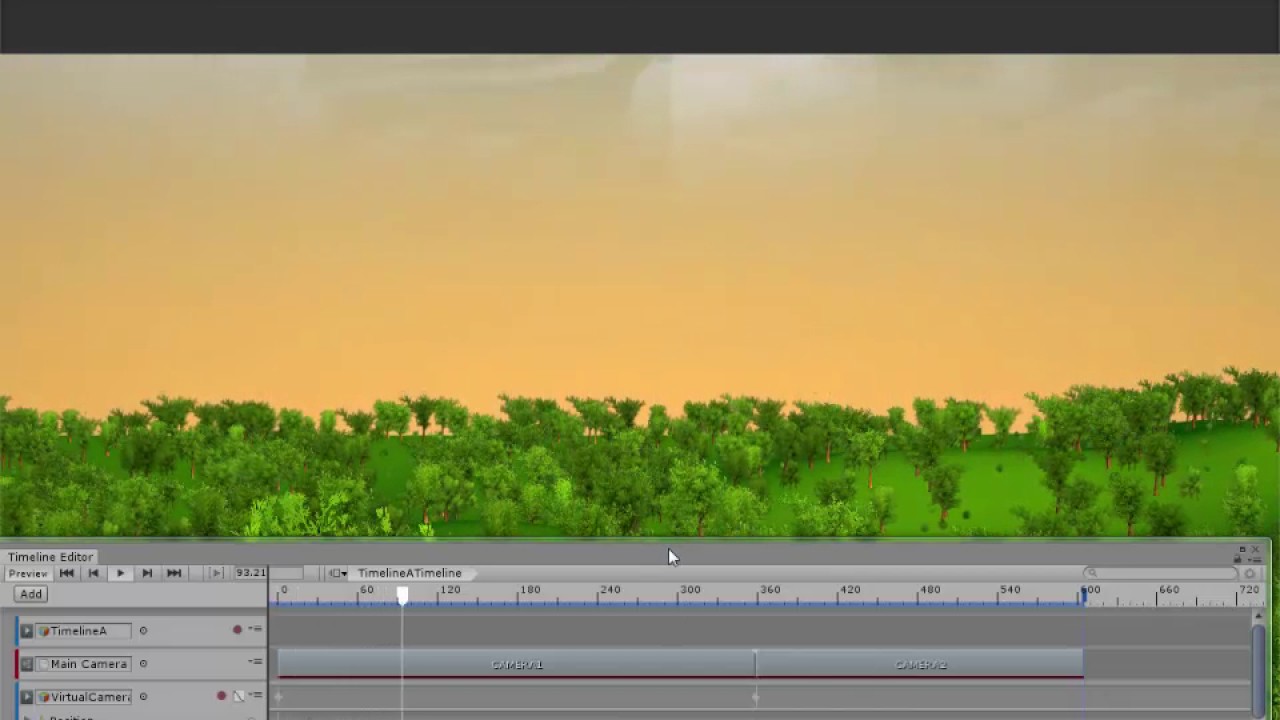Viewport: 1280px width, 720px height.
Task: Click the scroll-up arrow of track list
Action: click(x=1258, y=614)
